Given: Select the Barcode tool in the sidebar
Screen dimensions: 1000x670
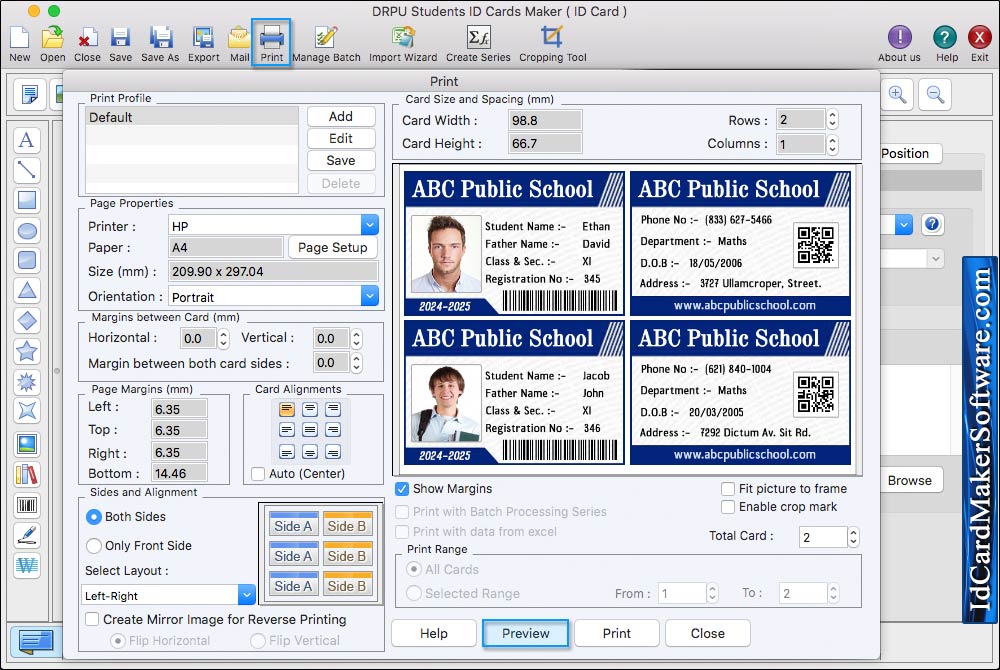Looking at the screenshot, I should tap(27, 506).
